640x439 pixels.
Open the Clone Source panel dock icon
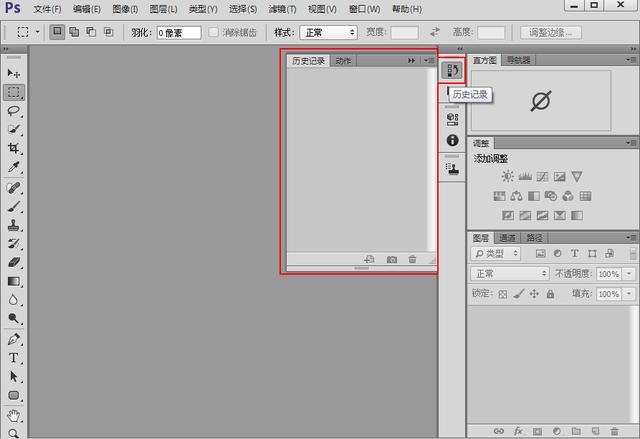(x=452, y=169)
